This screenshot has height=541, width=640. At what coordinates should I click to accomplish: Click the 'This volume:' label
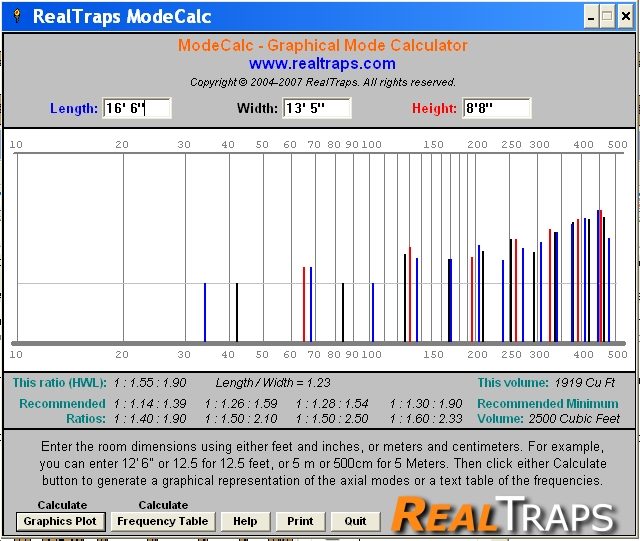coord(513,383)
